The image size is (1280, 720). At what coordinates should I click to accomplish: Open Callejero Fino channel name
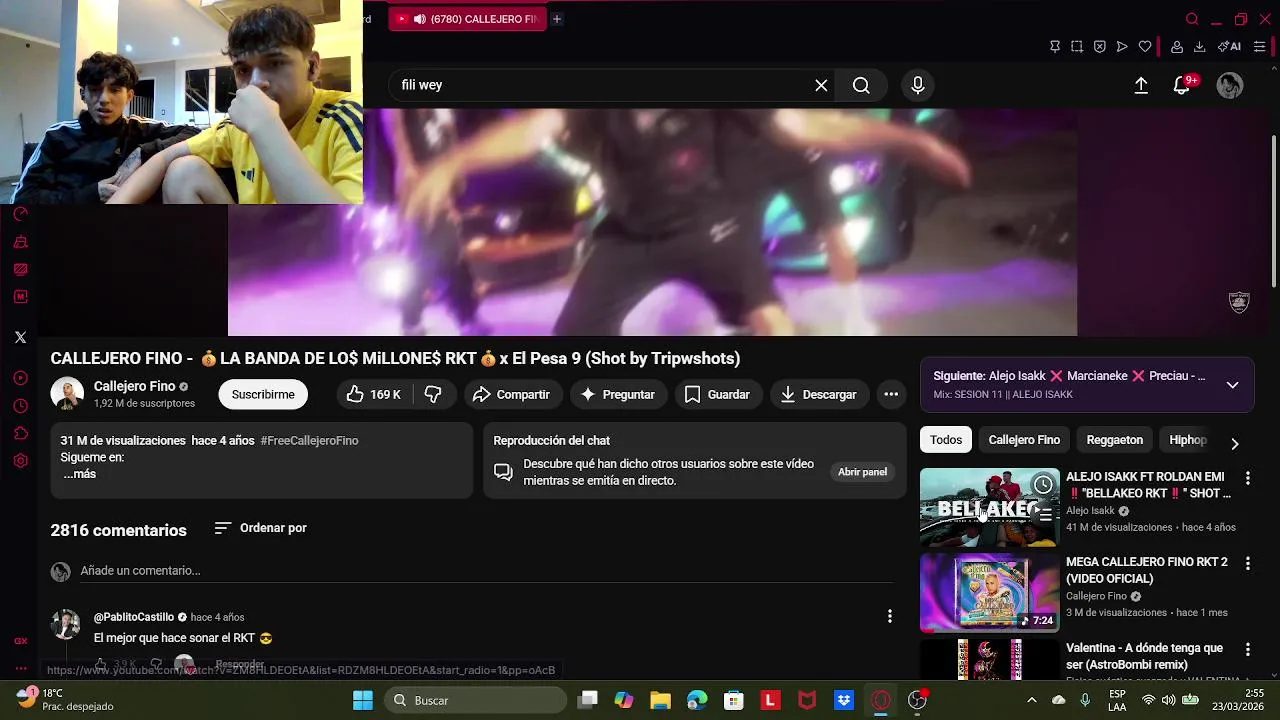pyautogui.click(x=134, y=386)
